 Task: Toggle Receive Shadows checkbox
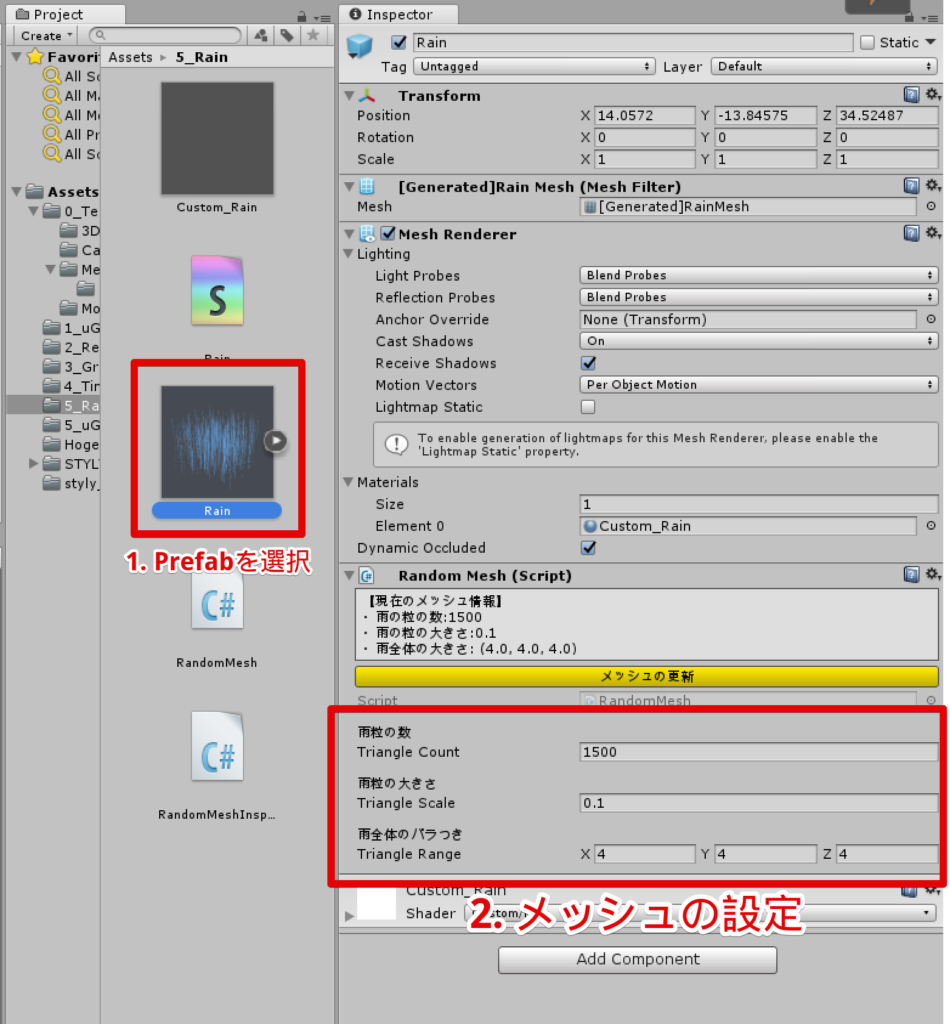[x=588, y=363]
